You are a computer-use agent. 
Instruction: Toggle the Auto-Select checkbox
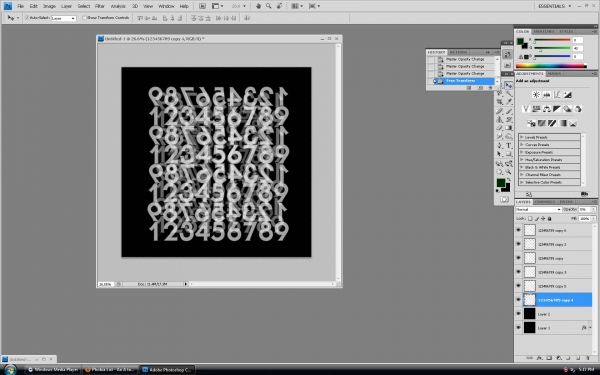[x=27, y=18]
